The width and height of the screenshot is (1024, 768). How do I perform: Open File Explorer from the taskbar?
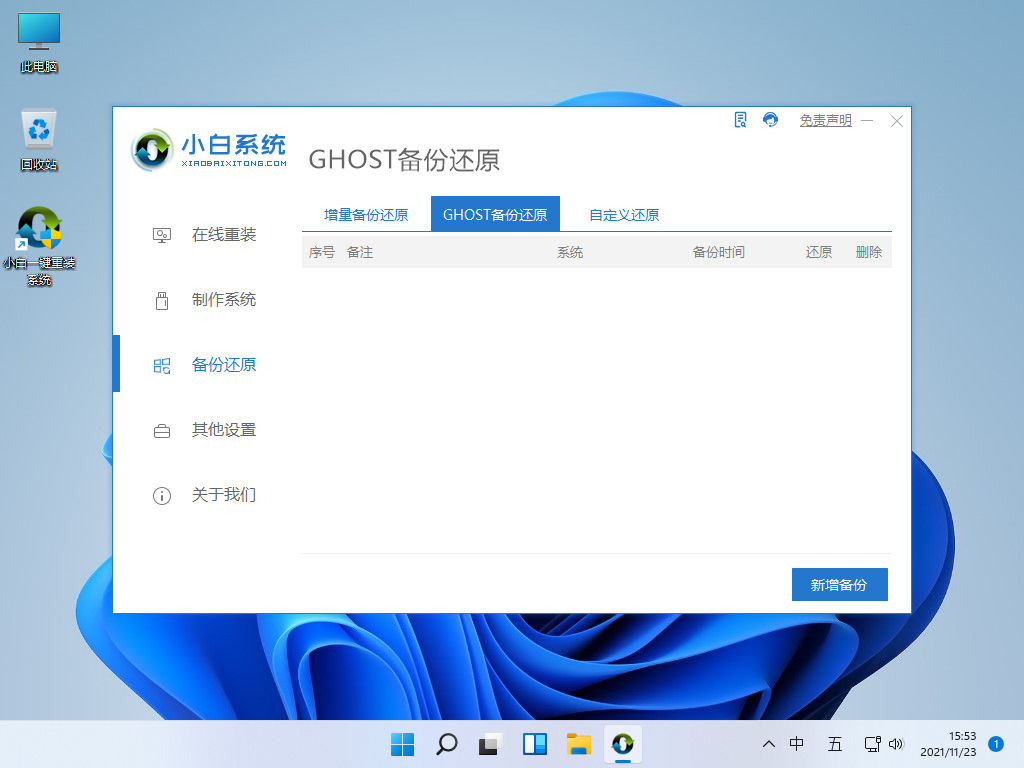579,744
